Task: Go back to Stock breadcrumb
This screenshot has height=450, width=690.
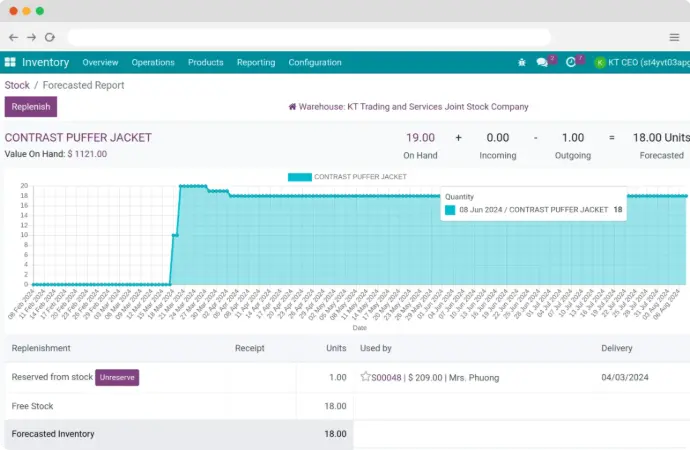Action: coord(17,85)
